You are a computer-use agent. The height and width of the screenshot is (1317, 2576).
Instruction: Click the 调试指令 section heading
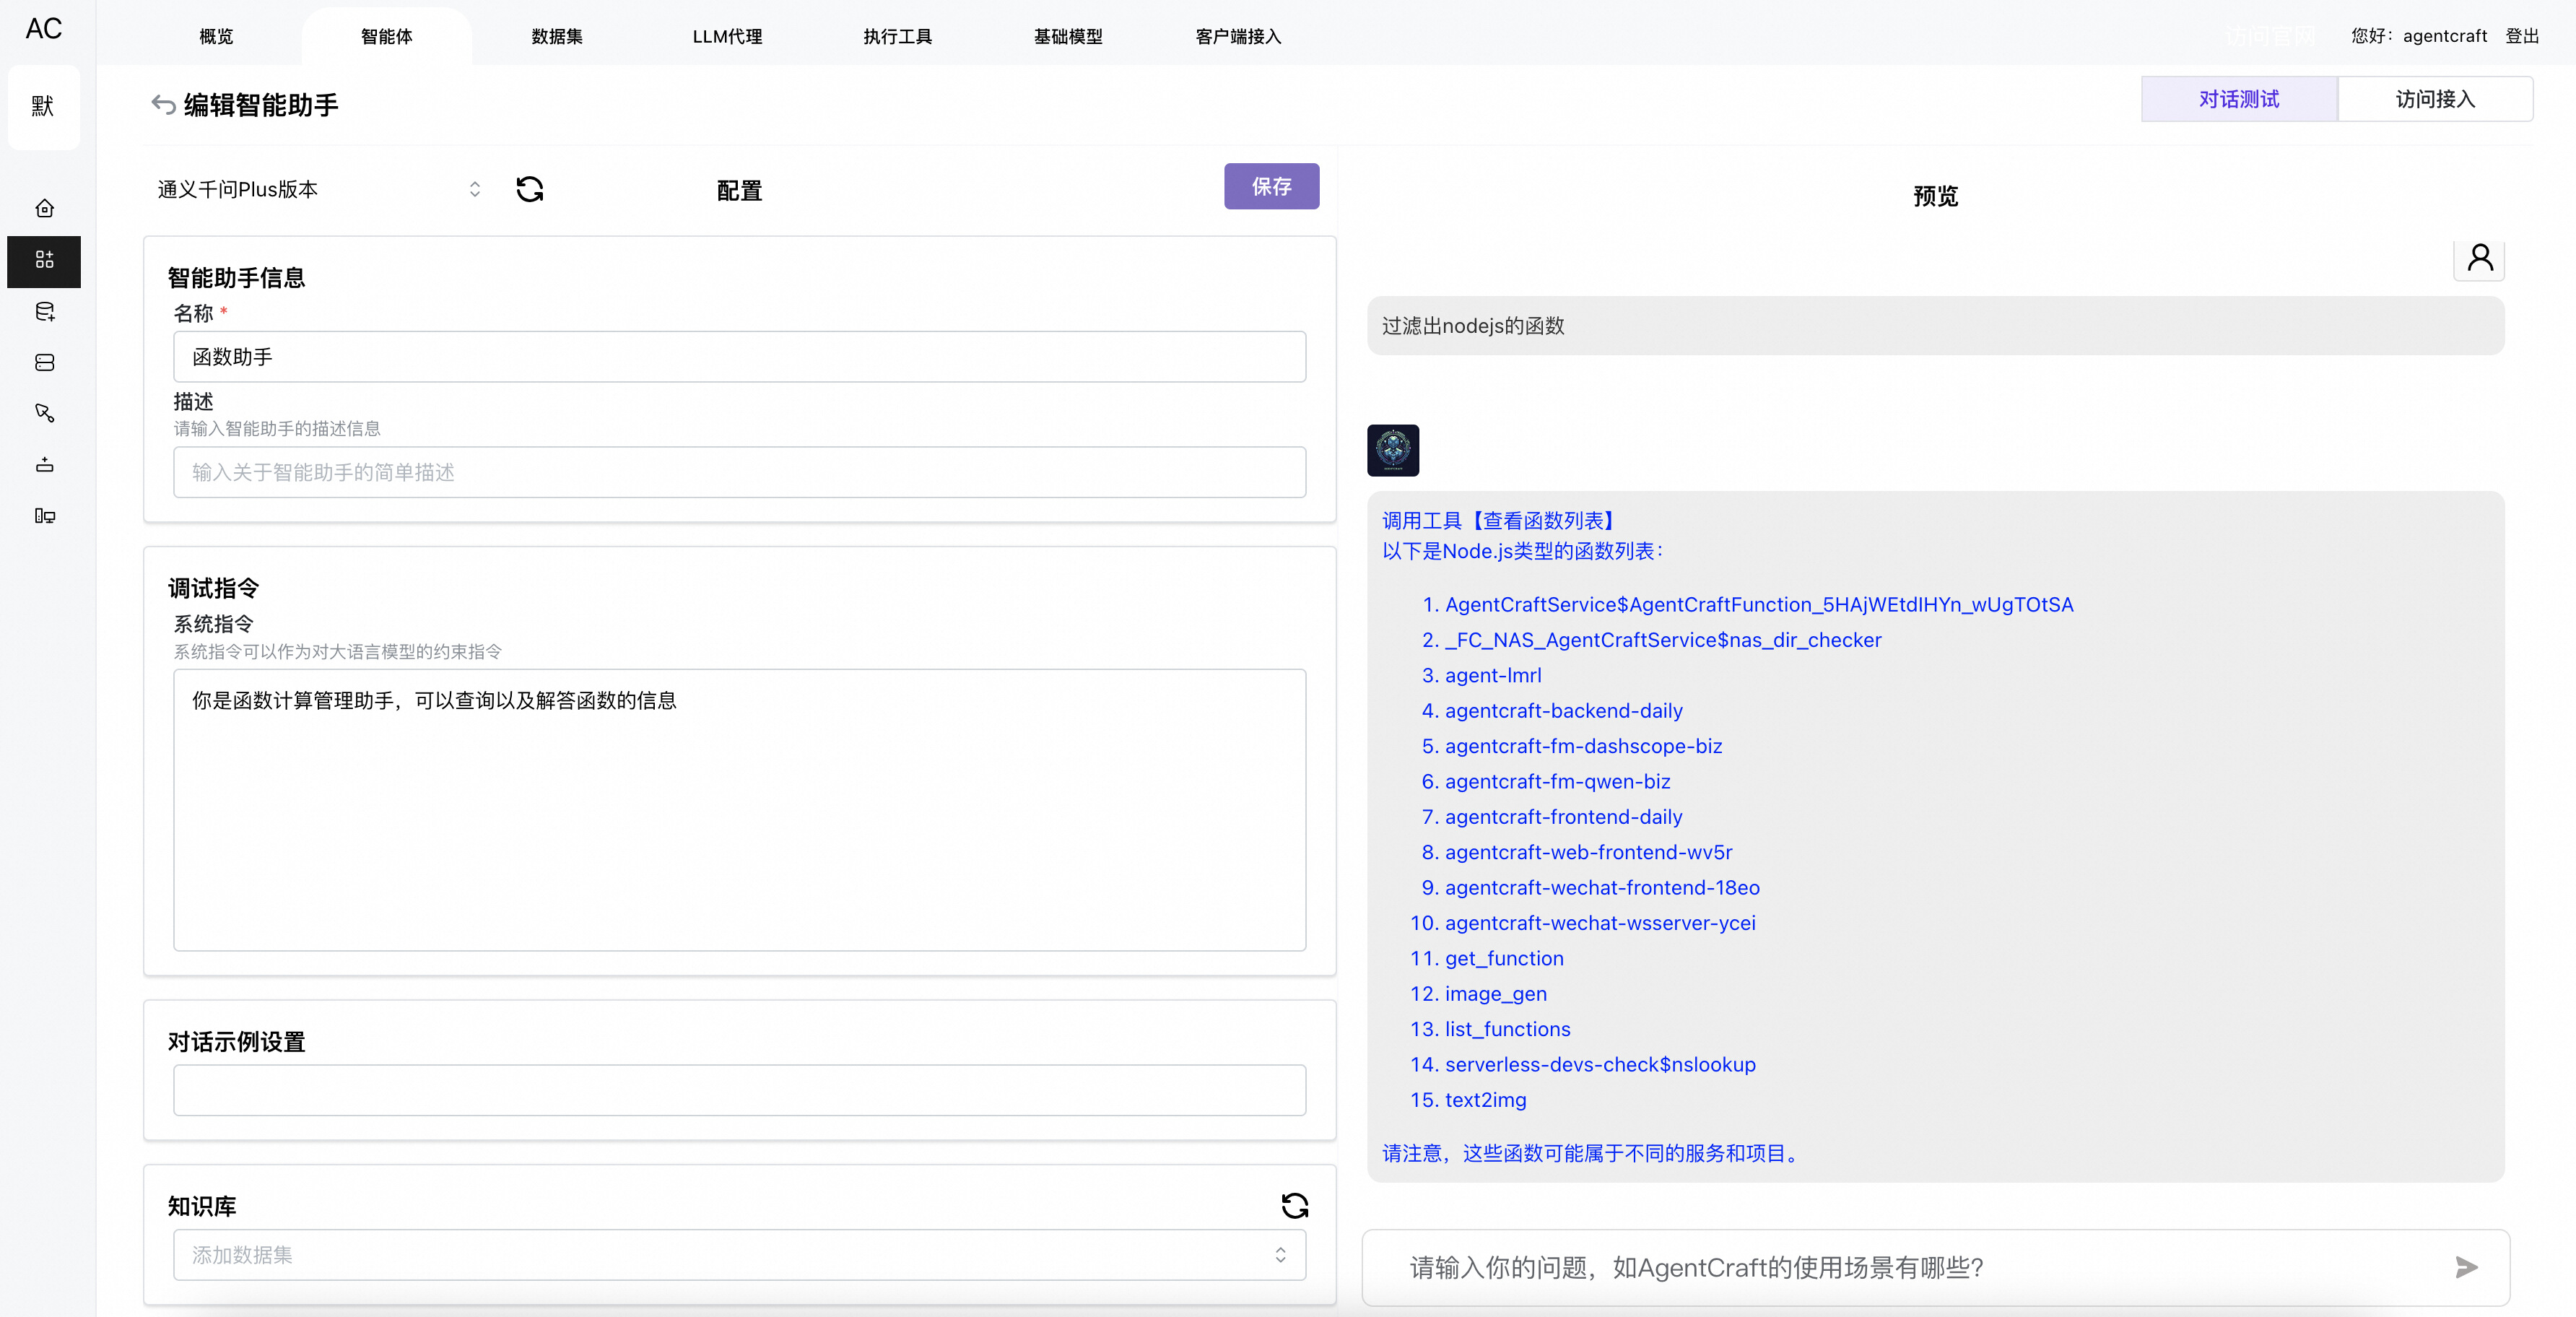[213, 588]
